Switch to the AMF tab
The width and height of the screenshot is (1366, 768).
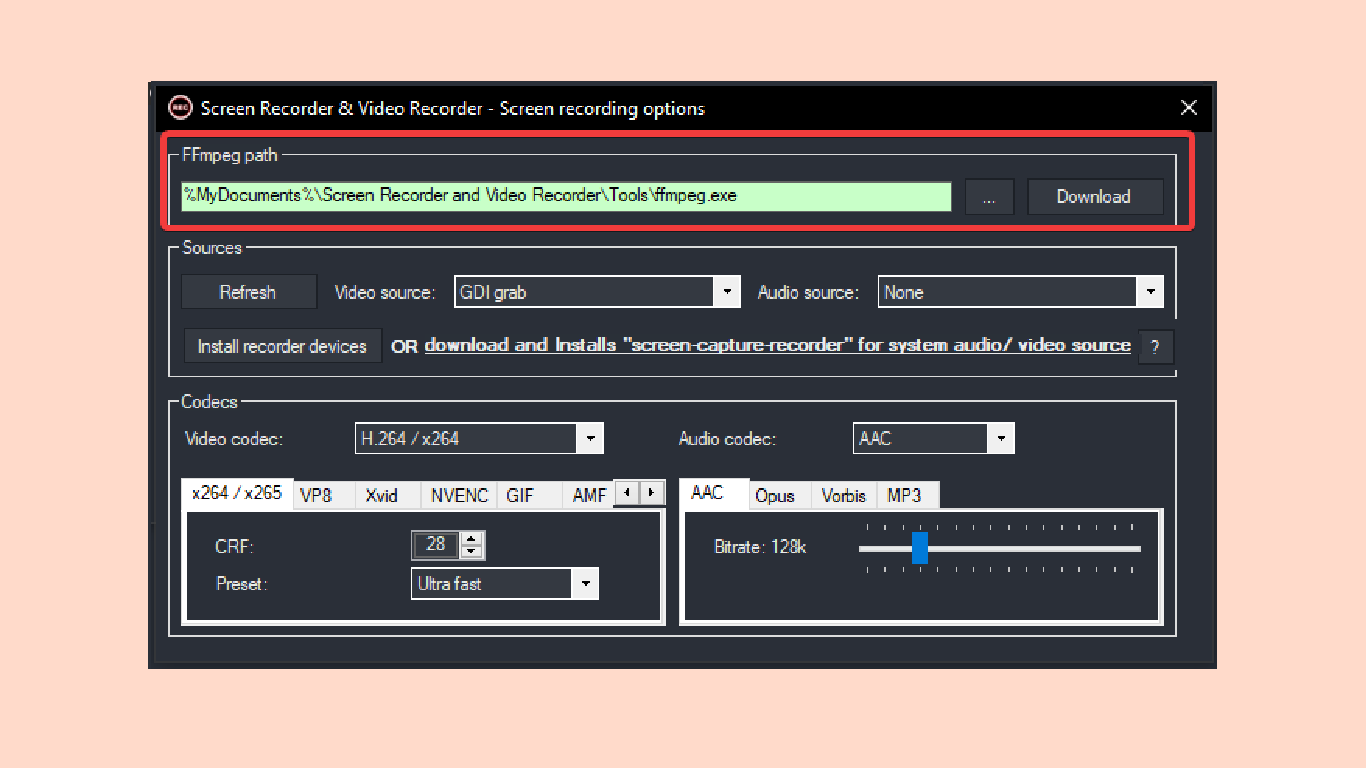click(x=589, y=495)
